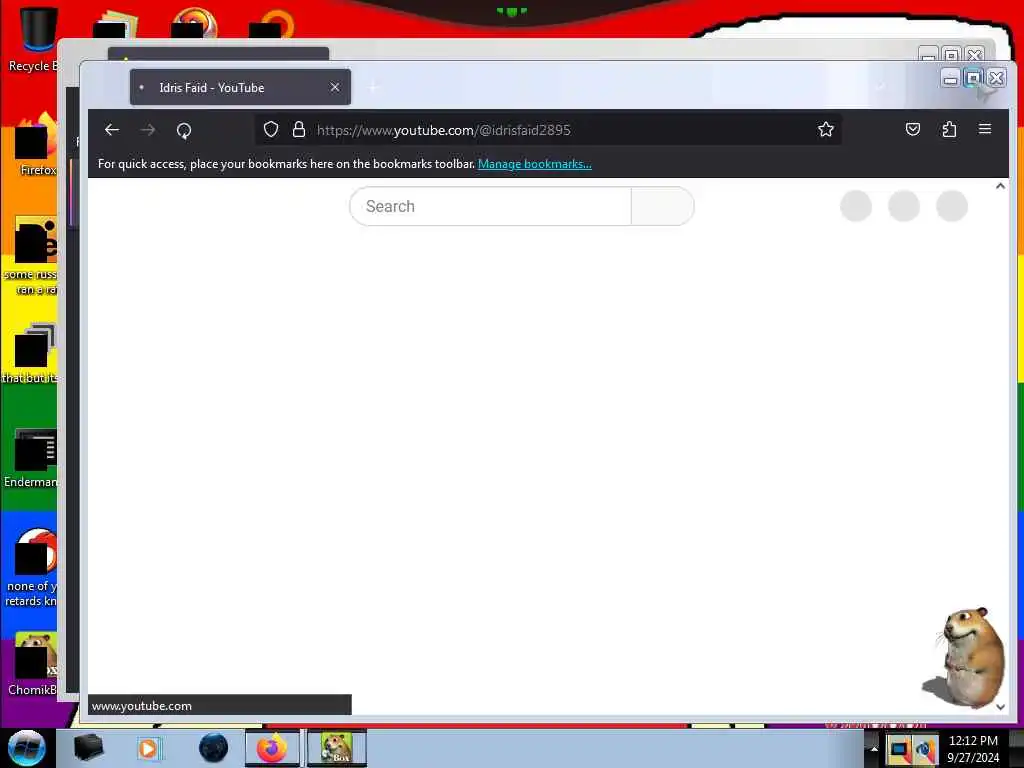
Task: Open the ChomikBox desktop icon
Action: point(33,664)
